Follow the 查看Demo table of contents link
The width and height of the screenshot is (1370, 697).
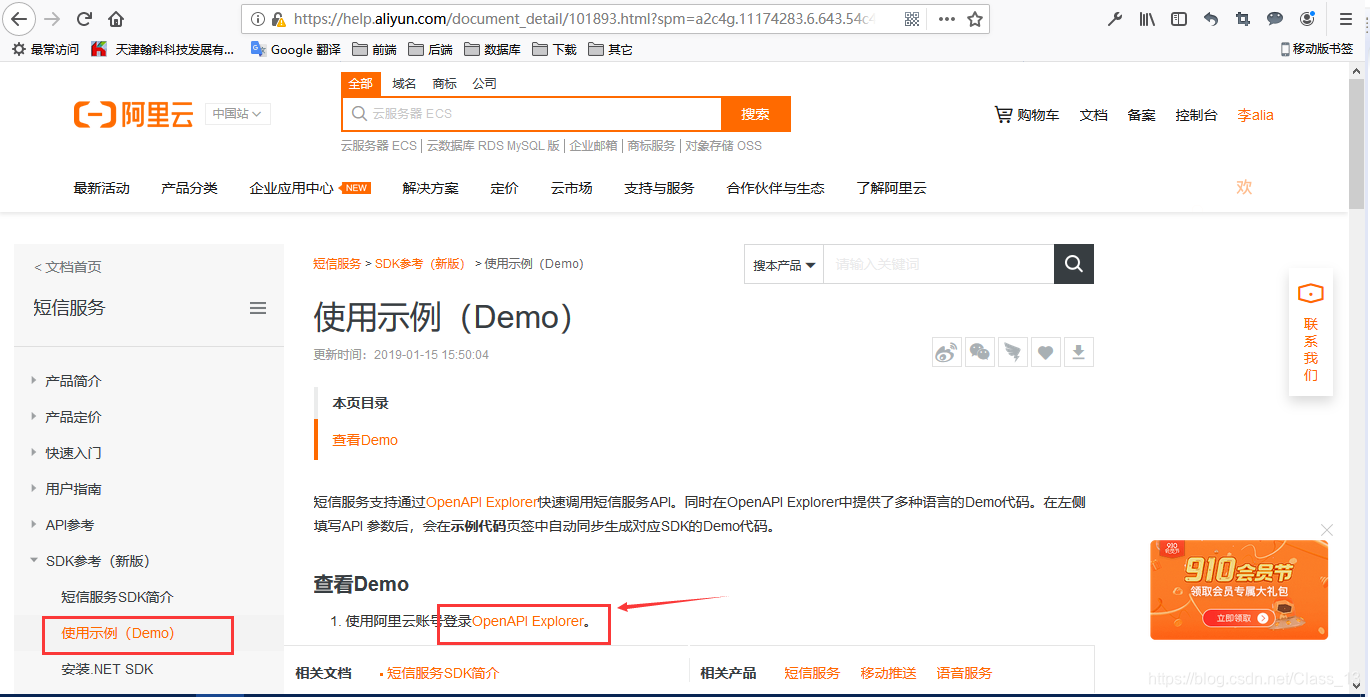365,440
